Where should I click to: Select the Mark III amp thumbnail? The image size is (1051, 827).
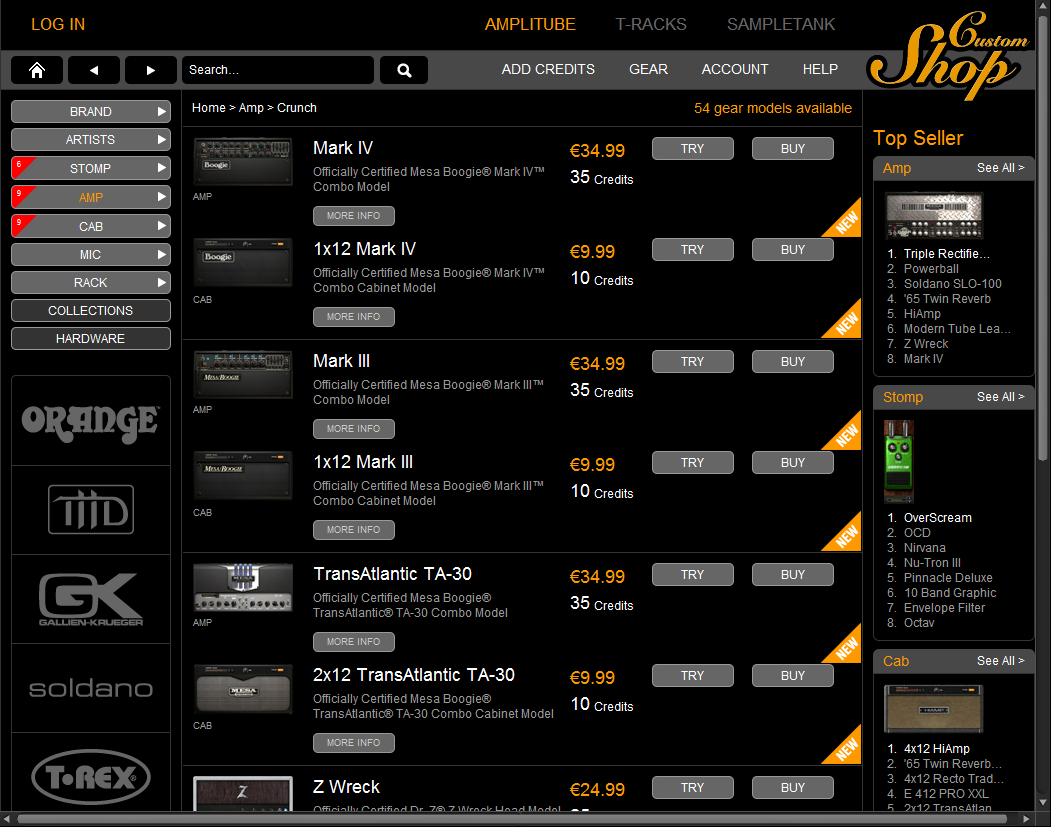click(243, 375)
